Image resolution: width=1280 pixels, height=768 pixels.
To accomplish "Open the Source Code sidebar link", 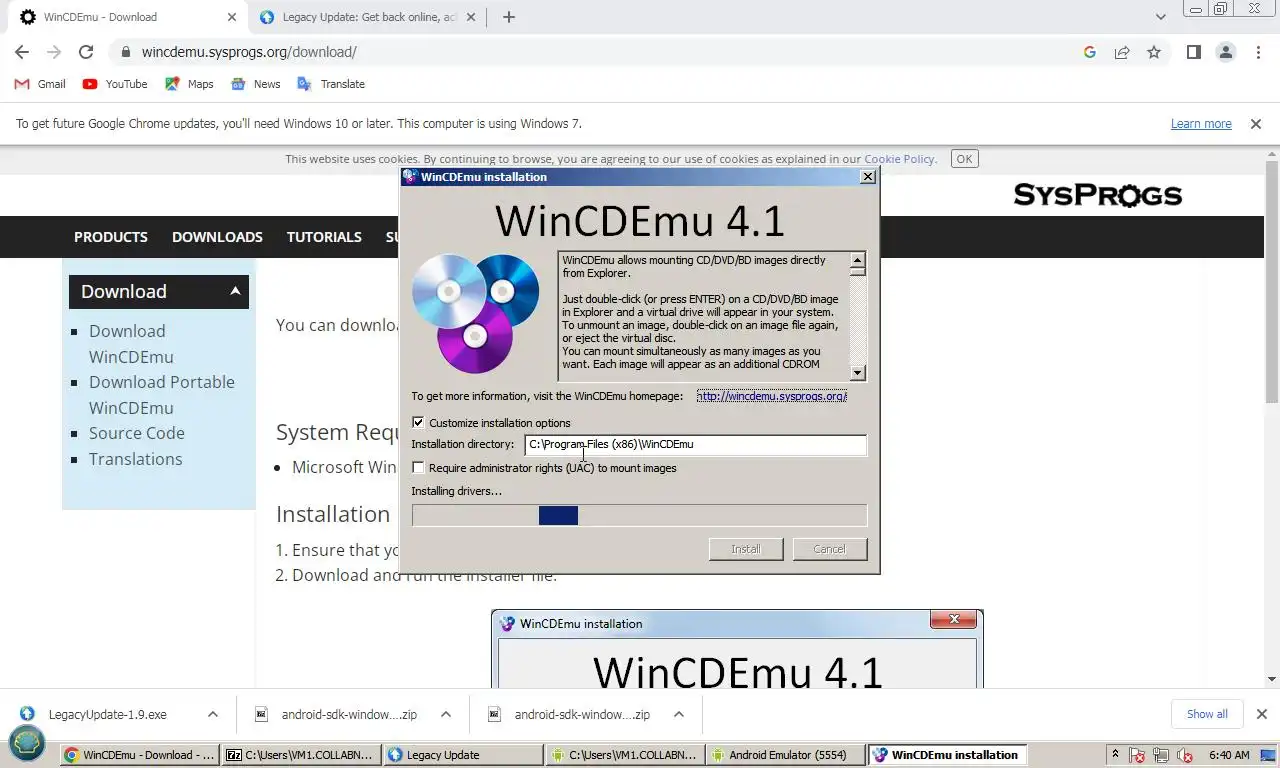I will coord(137,433).
